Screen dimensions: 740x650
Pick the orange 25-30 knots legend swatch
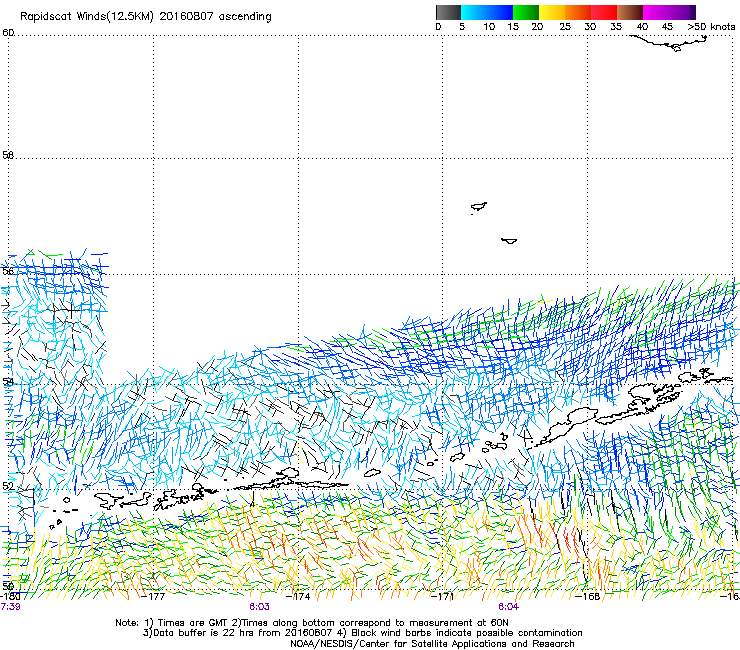click(578, 12)
